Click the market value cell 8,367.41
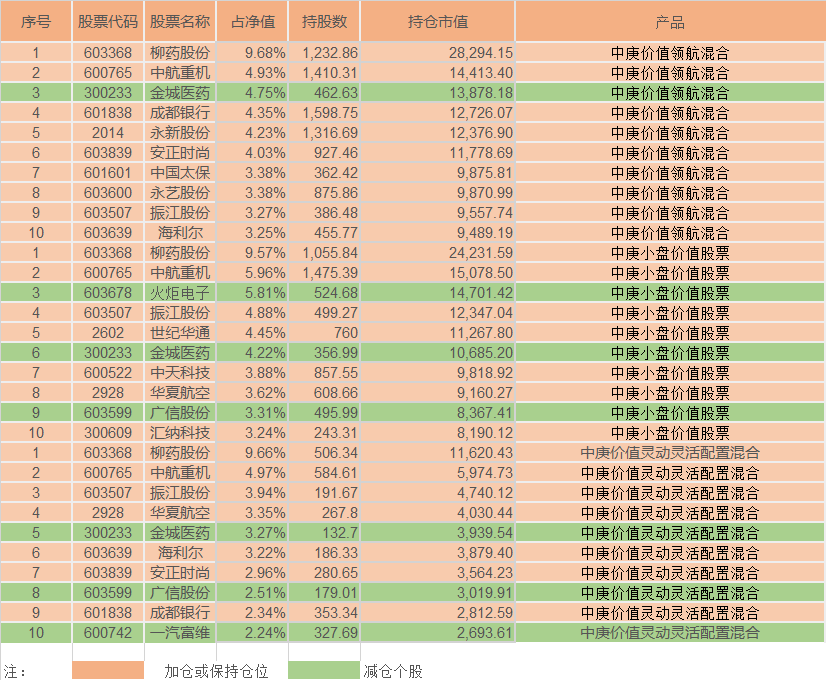This screenshot has height=680, width=826. tap(438, 413)
